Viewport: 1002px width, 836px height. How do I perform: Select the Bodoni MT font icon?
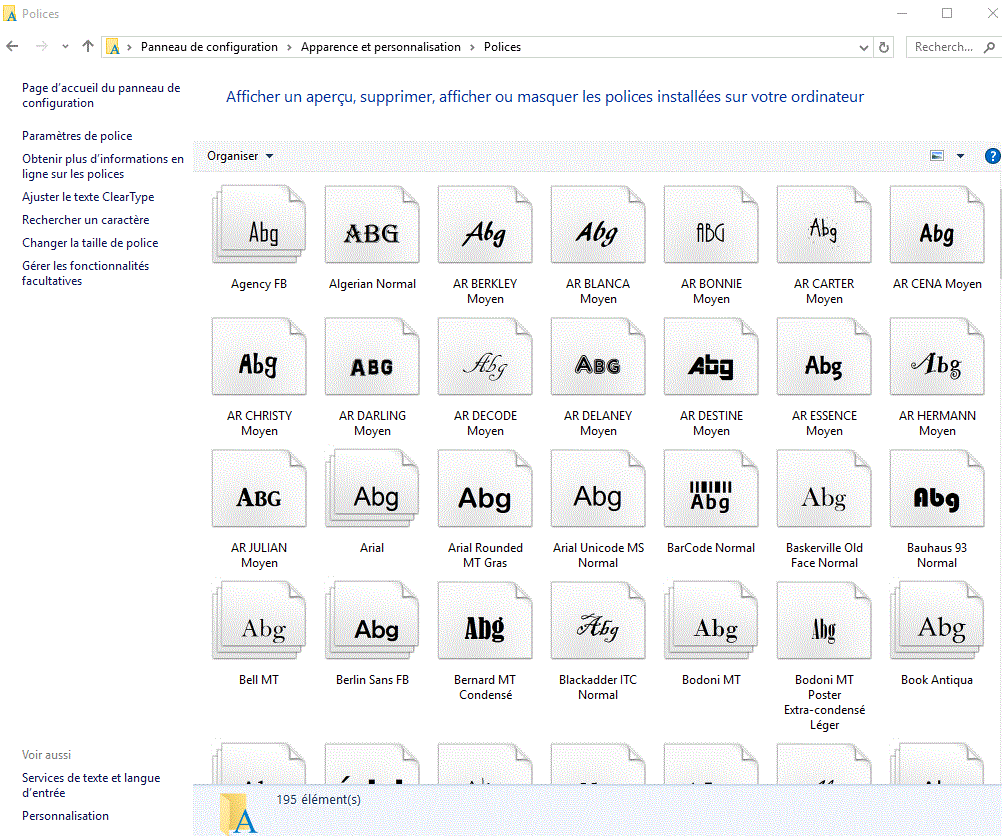(711, 620)
